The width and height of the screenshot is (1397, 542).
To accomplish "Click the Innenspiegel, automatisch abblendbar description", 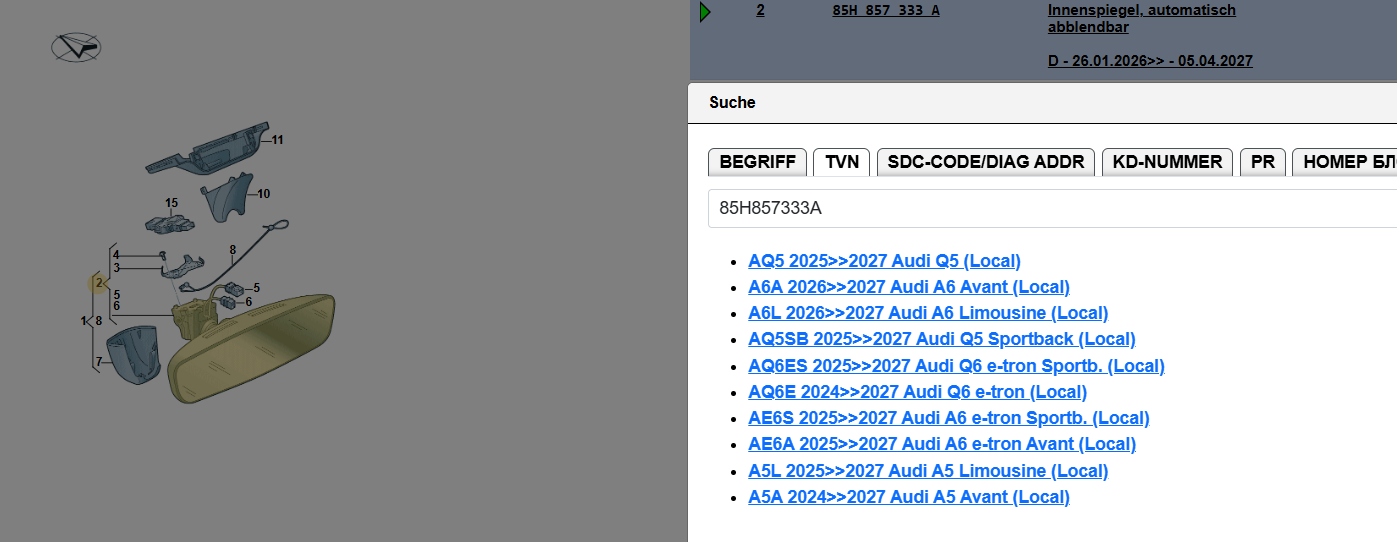I will 1141,18.
